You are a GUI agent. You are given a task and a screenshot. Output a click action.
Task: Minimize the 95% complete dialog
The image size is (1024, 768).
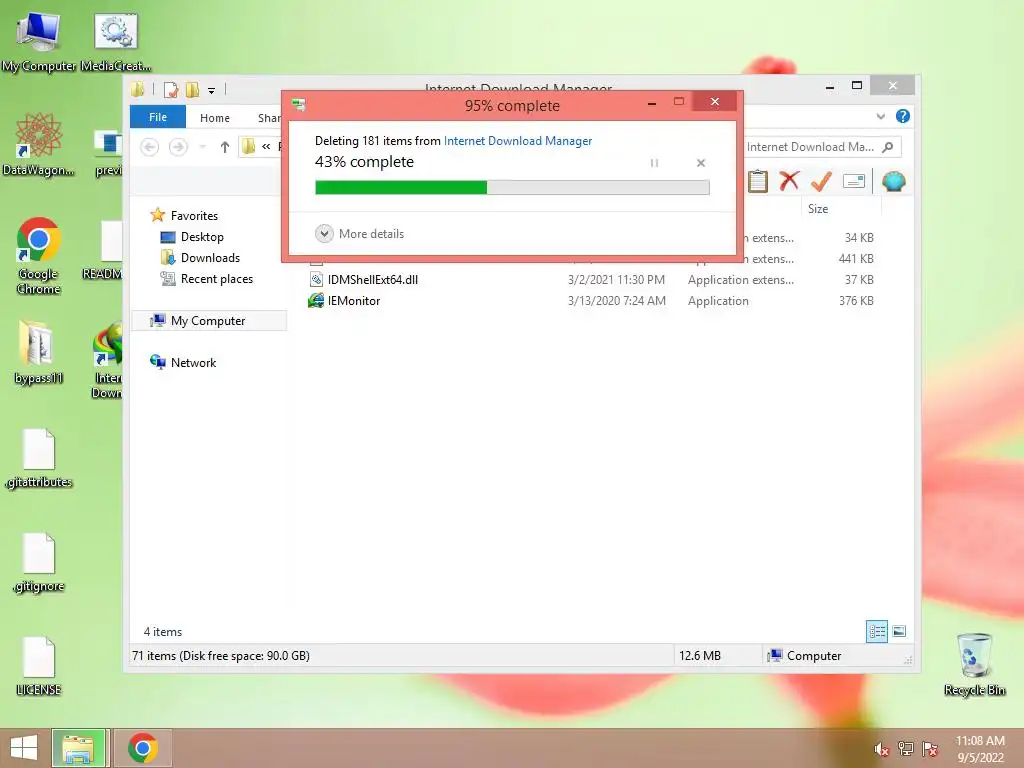click(x=652, y=103)
